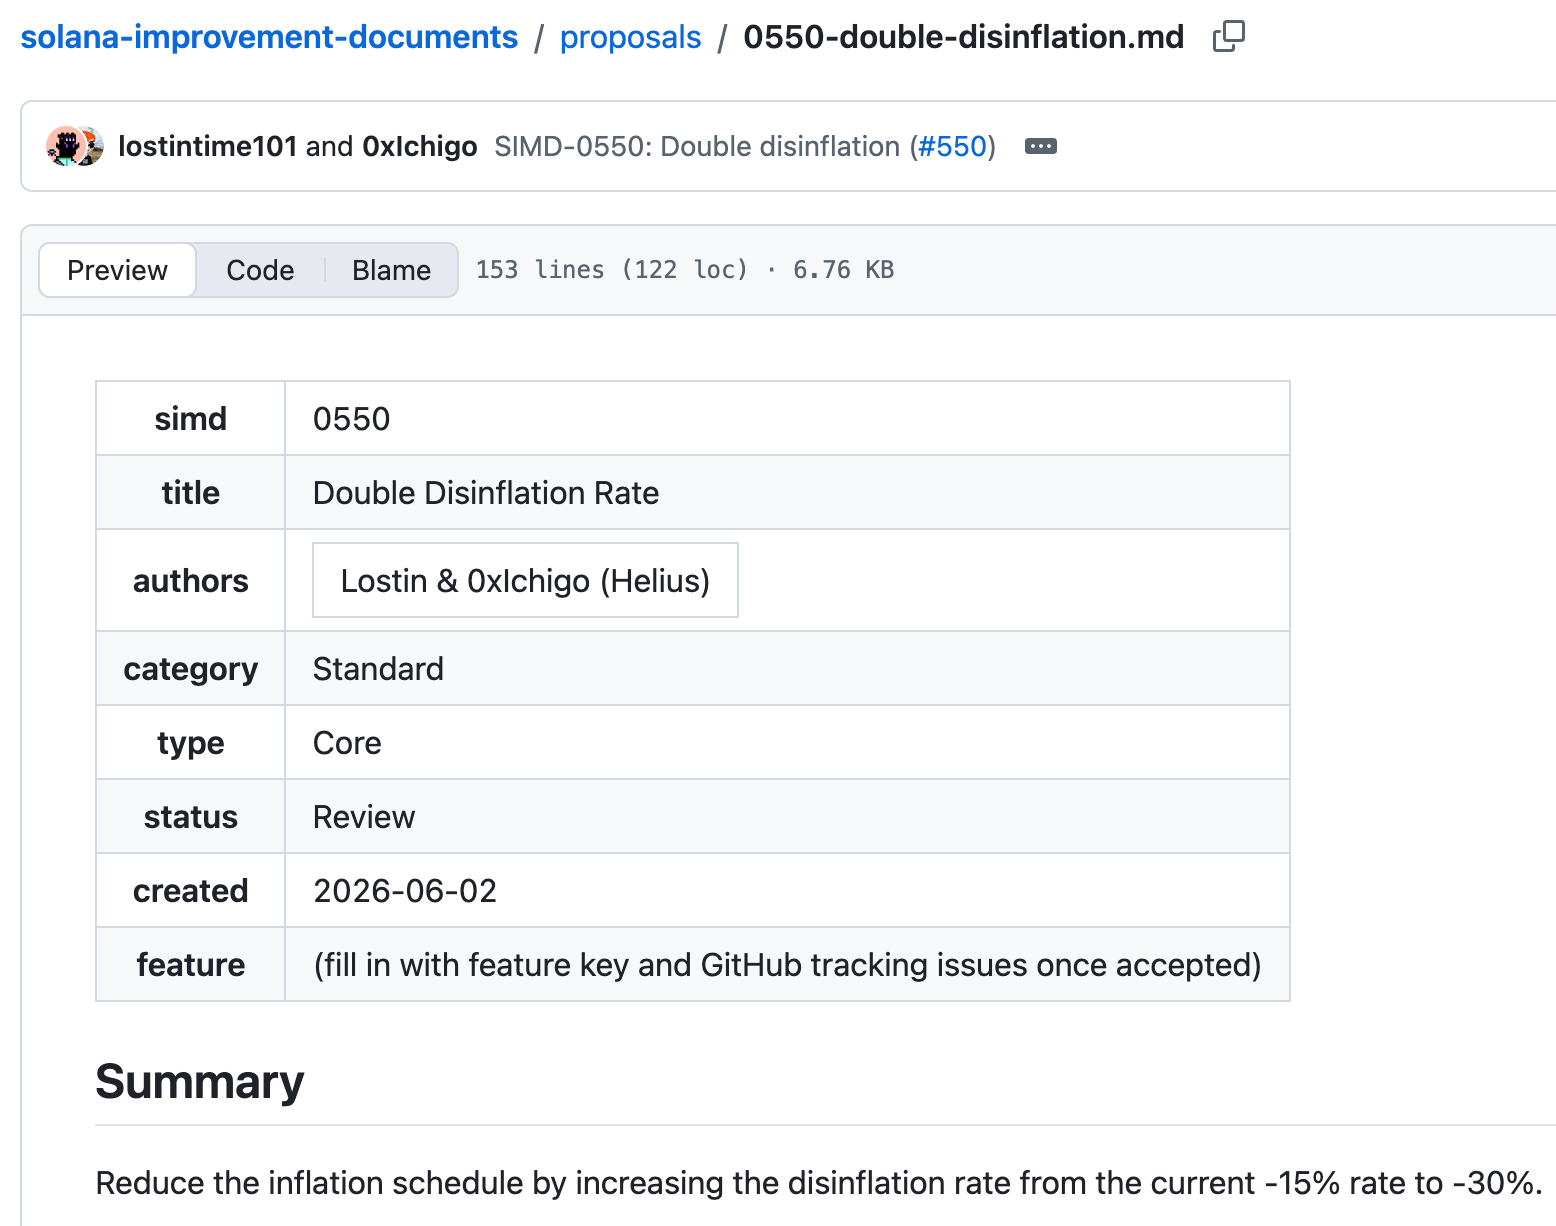Select the authors cell Lostin & 0xIchigo (Helius)
Viewport: 1556px width, 1226px height.
pos(525,580)
